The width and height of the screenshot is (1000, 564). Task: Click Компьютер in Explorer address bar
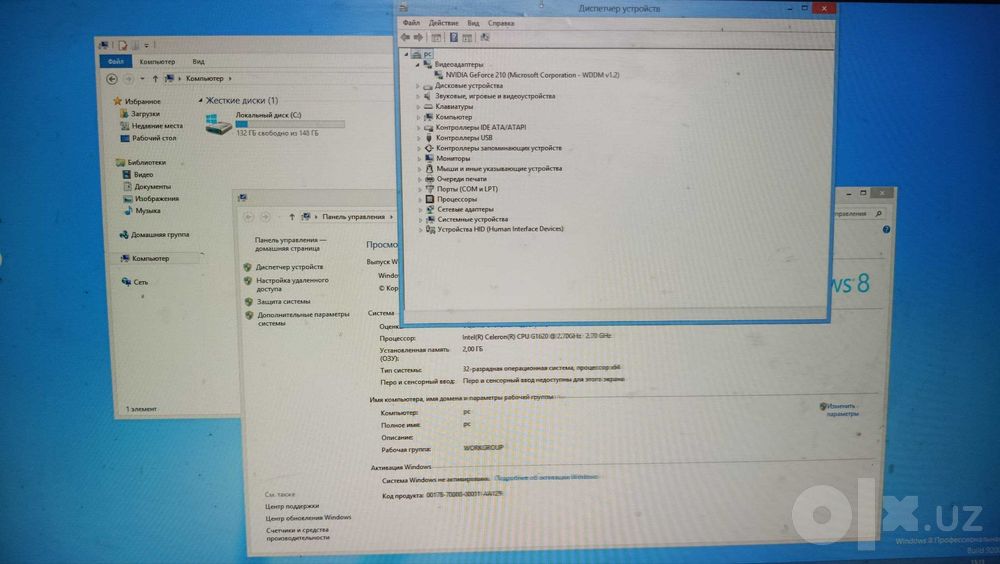pos(205,78)
